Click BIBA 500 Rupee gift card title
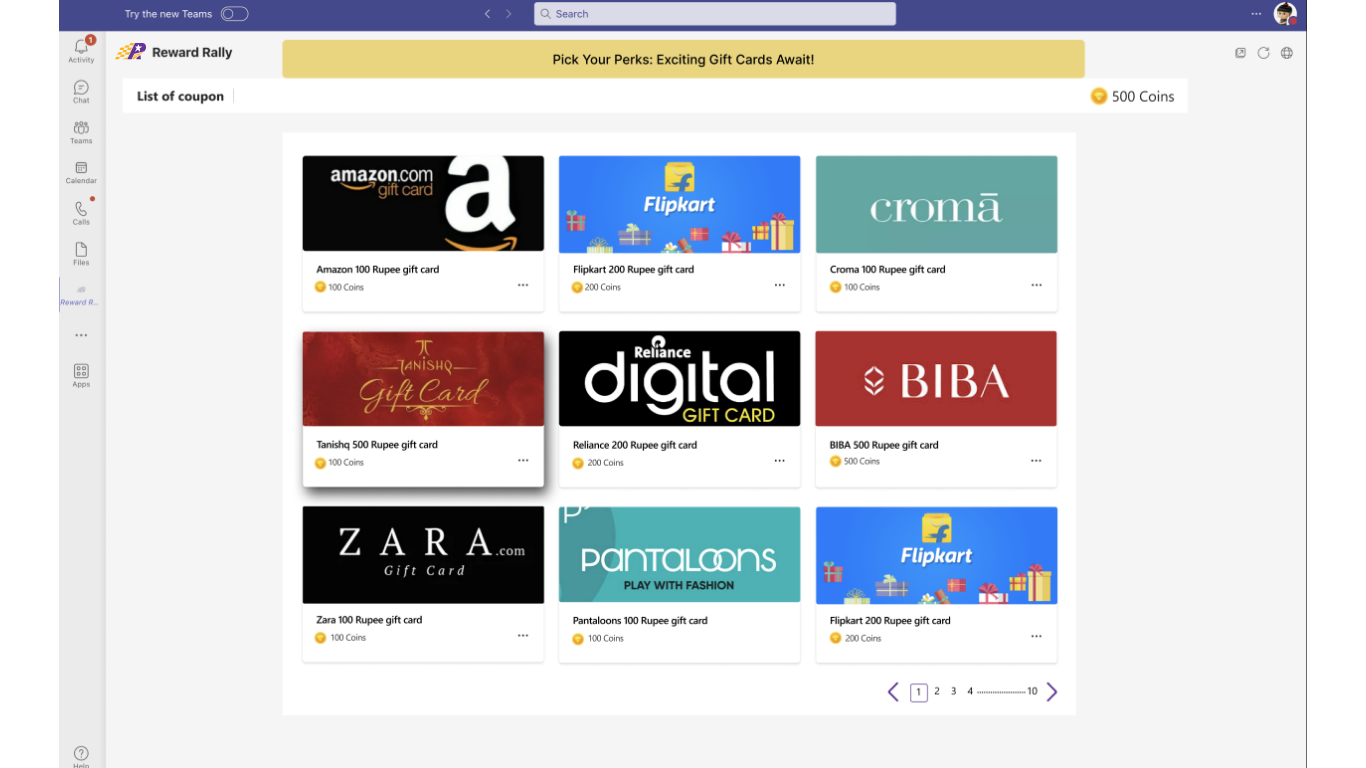 pos(884,445)
